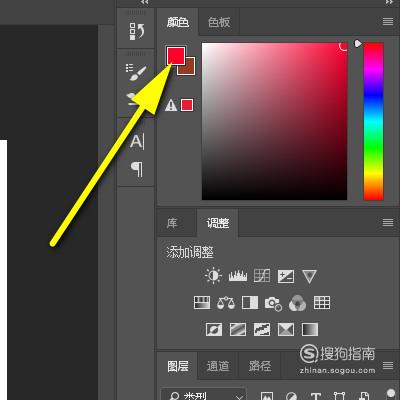Click the red foreground color swatch
This screenshot has height=400, width=400.
(176, 55)
